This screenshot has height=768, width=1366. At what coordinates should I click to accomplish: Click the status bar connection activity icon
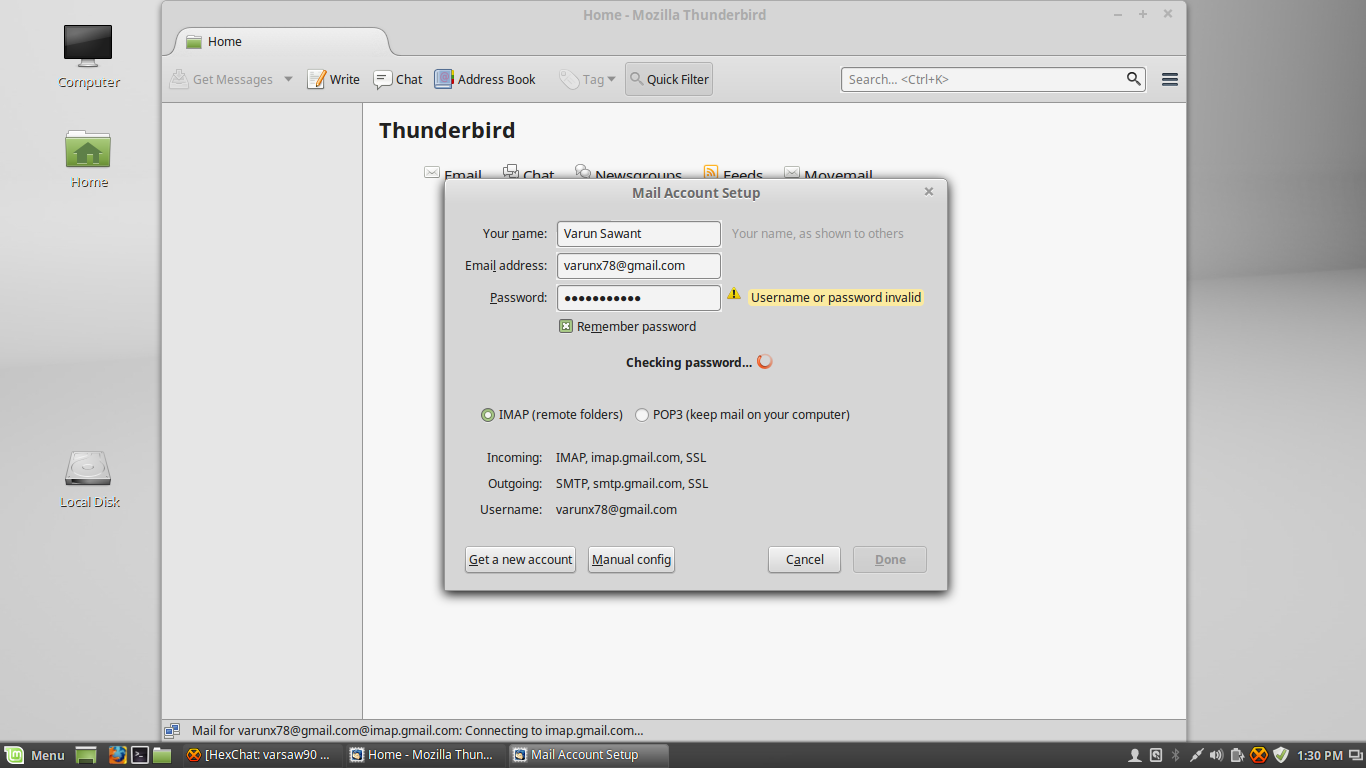(x=172, y=731)
